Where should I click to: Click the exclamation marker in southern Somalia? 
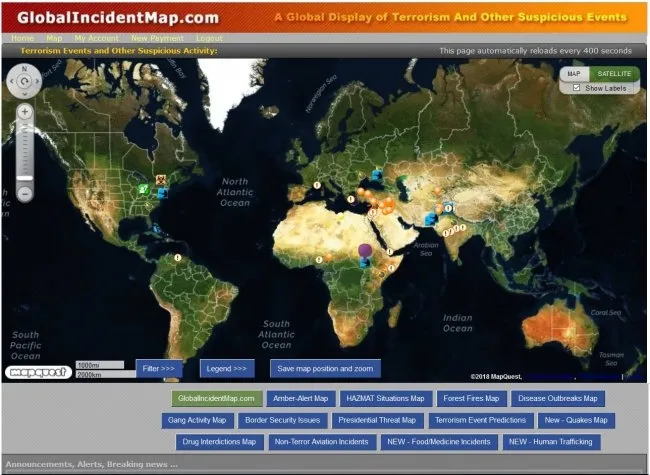point(390,269)
